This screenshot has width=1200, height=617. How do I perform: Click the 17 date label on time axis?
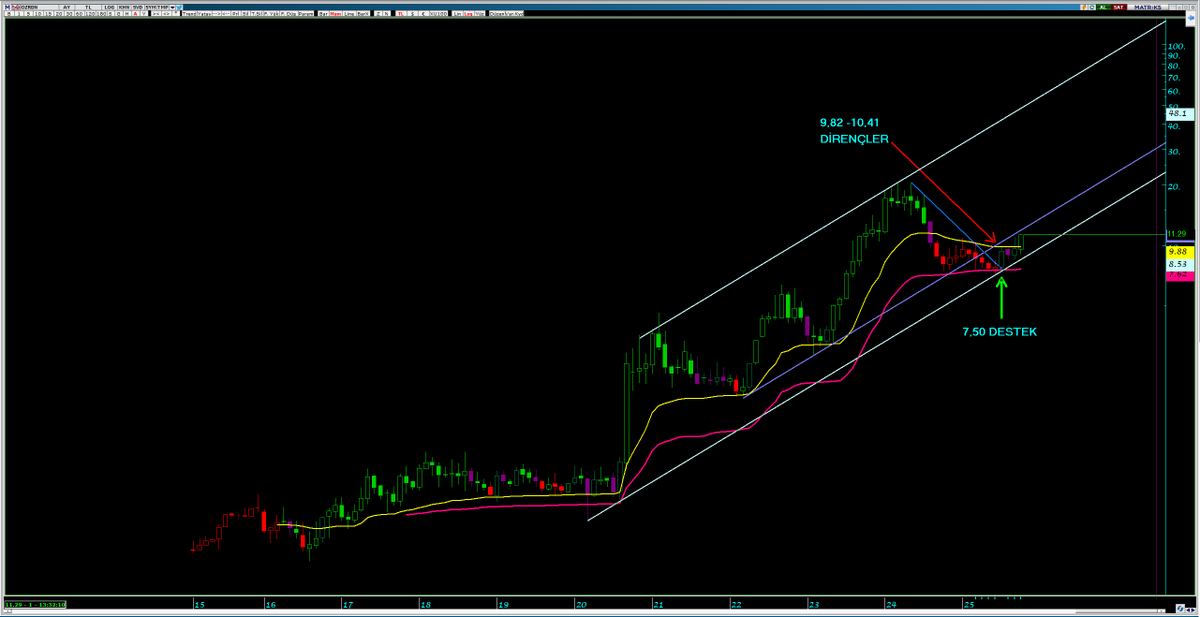click(x=349, y=605)
